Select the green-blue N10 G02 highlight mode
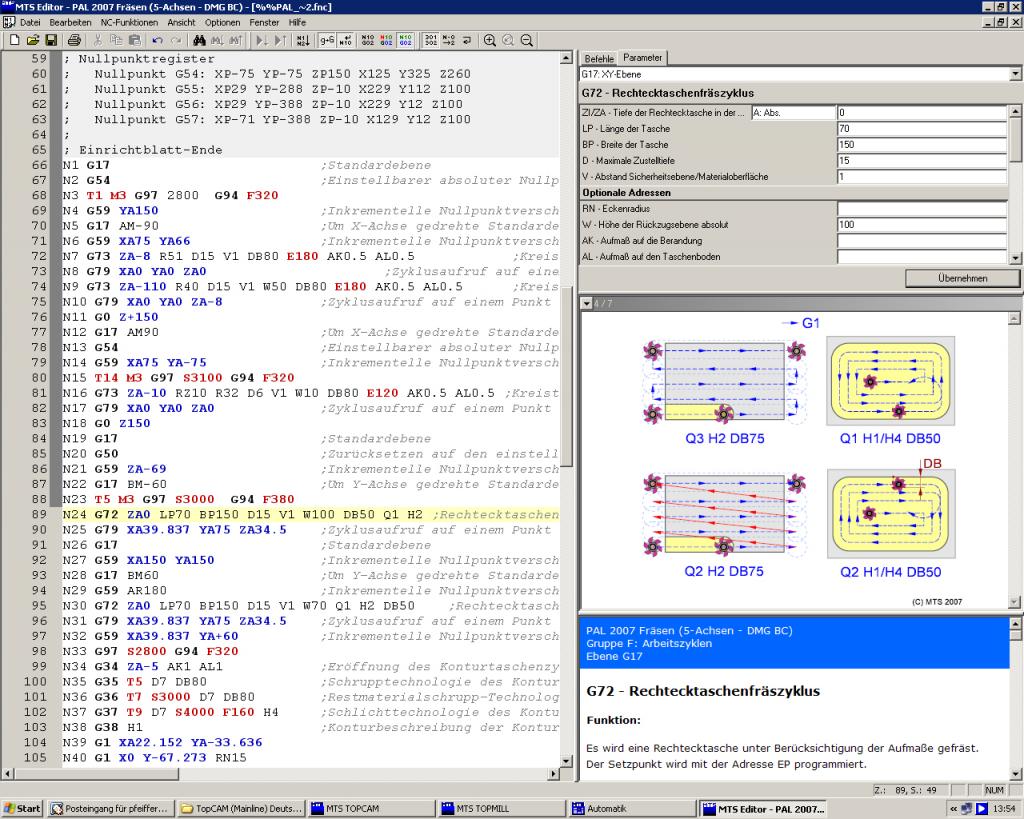The width and height of the screenshot is (1024, 819). [x=405, y=40]
